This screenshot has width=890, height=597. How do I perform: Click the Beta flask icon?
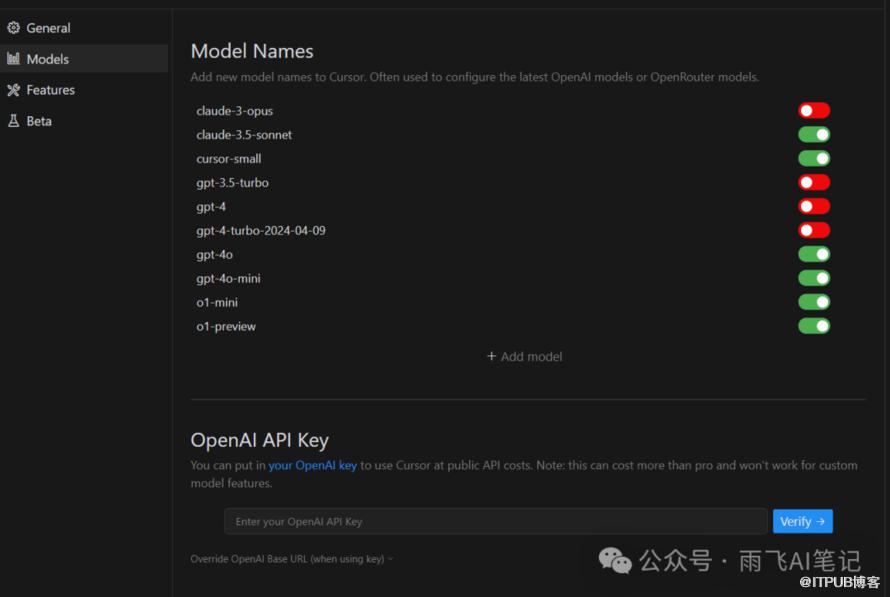tap(14, 121)
